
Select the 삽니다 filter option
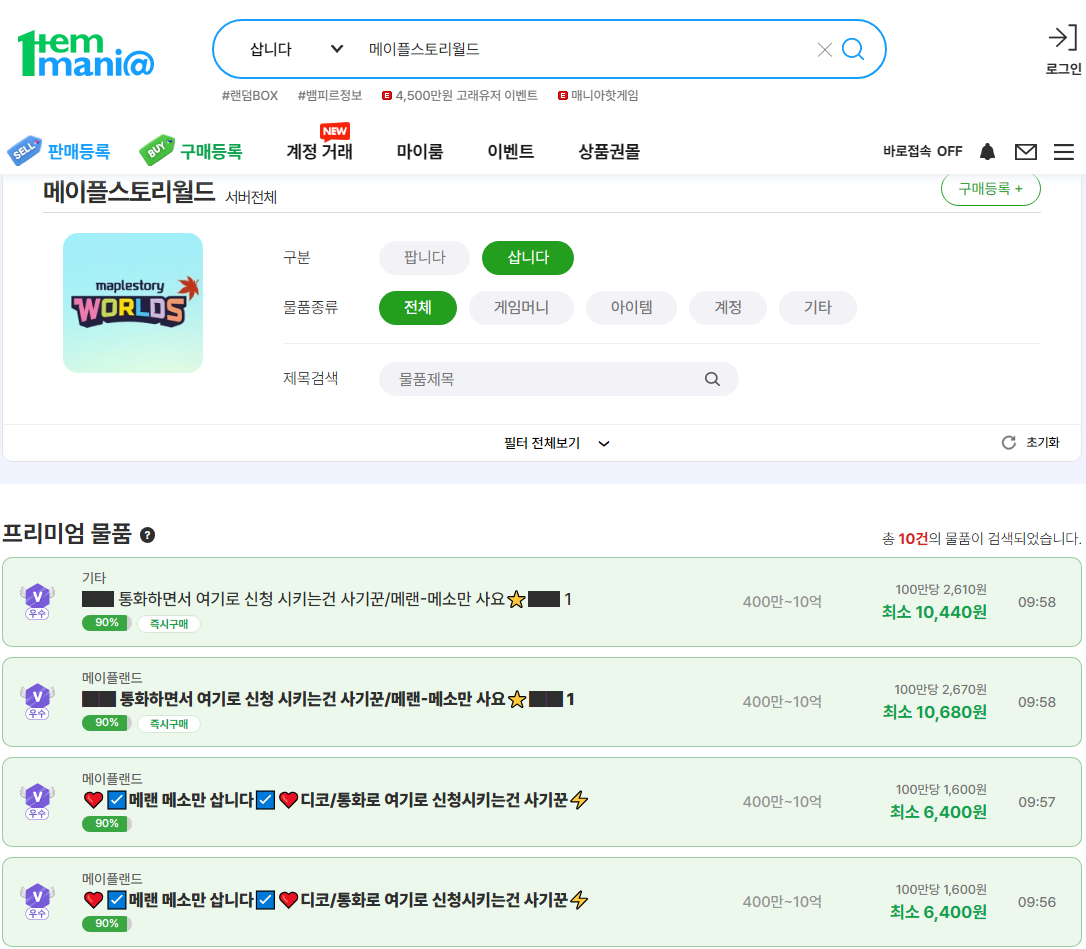528,258
